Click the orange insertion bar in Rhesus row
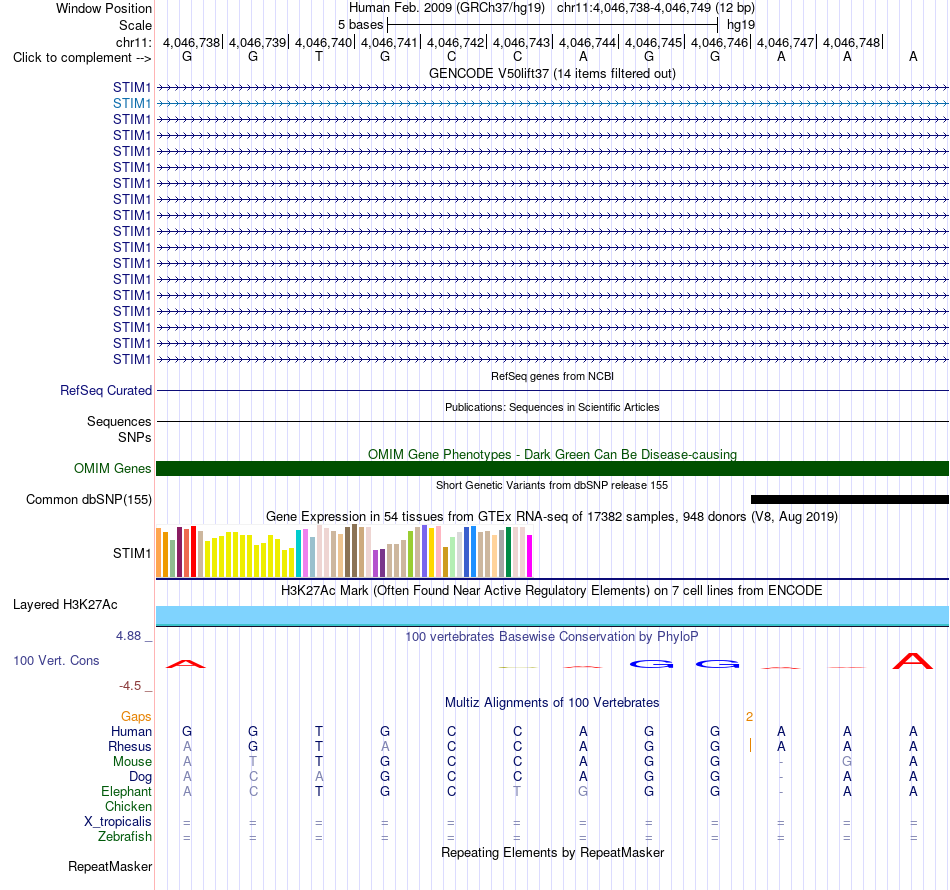This screenshot has width=950, height=890. (x=750, y=745)
